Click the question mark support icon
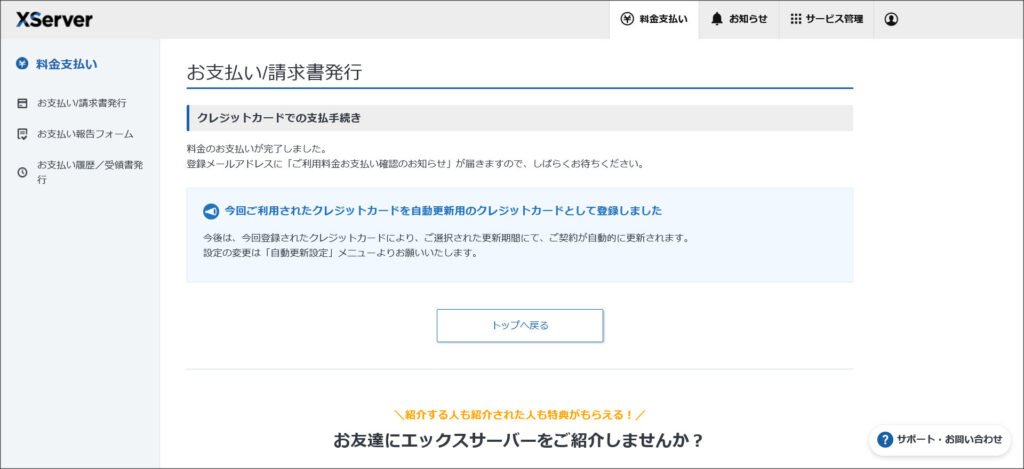The image size is (1024, 469). pos(885,440)
